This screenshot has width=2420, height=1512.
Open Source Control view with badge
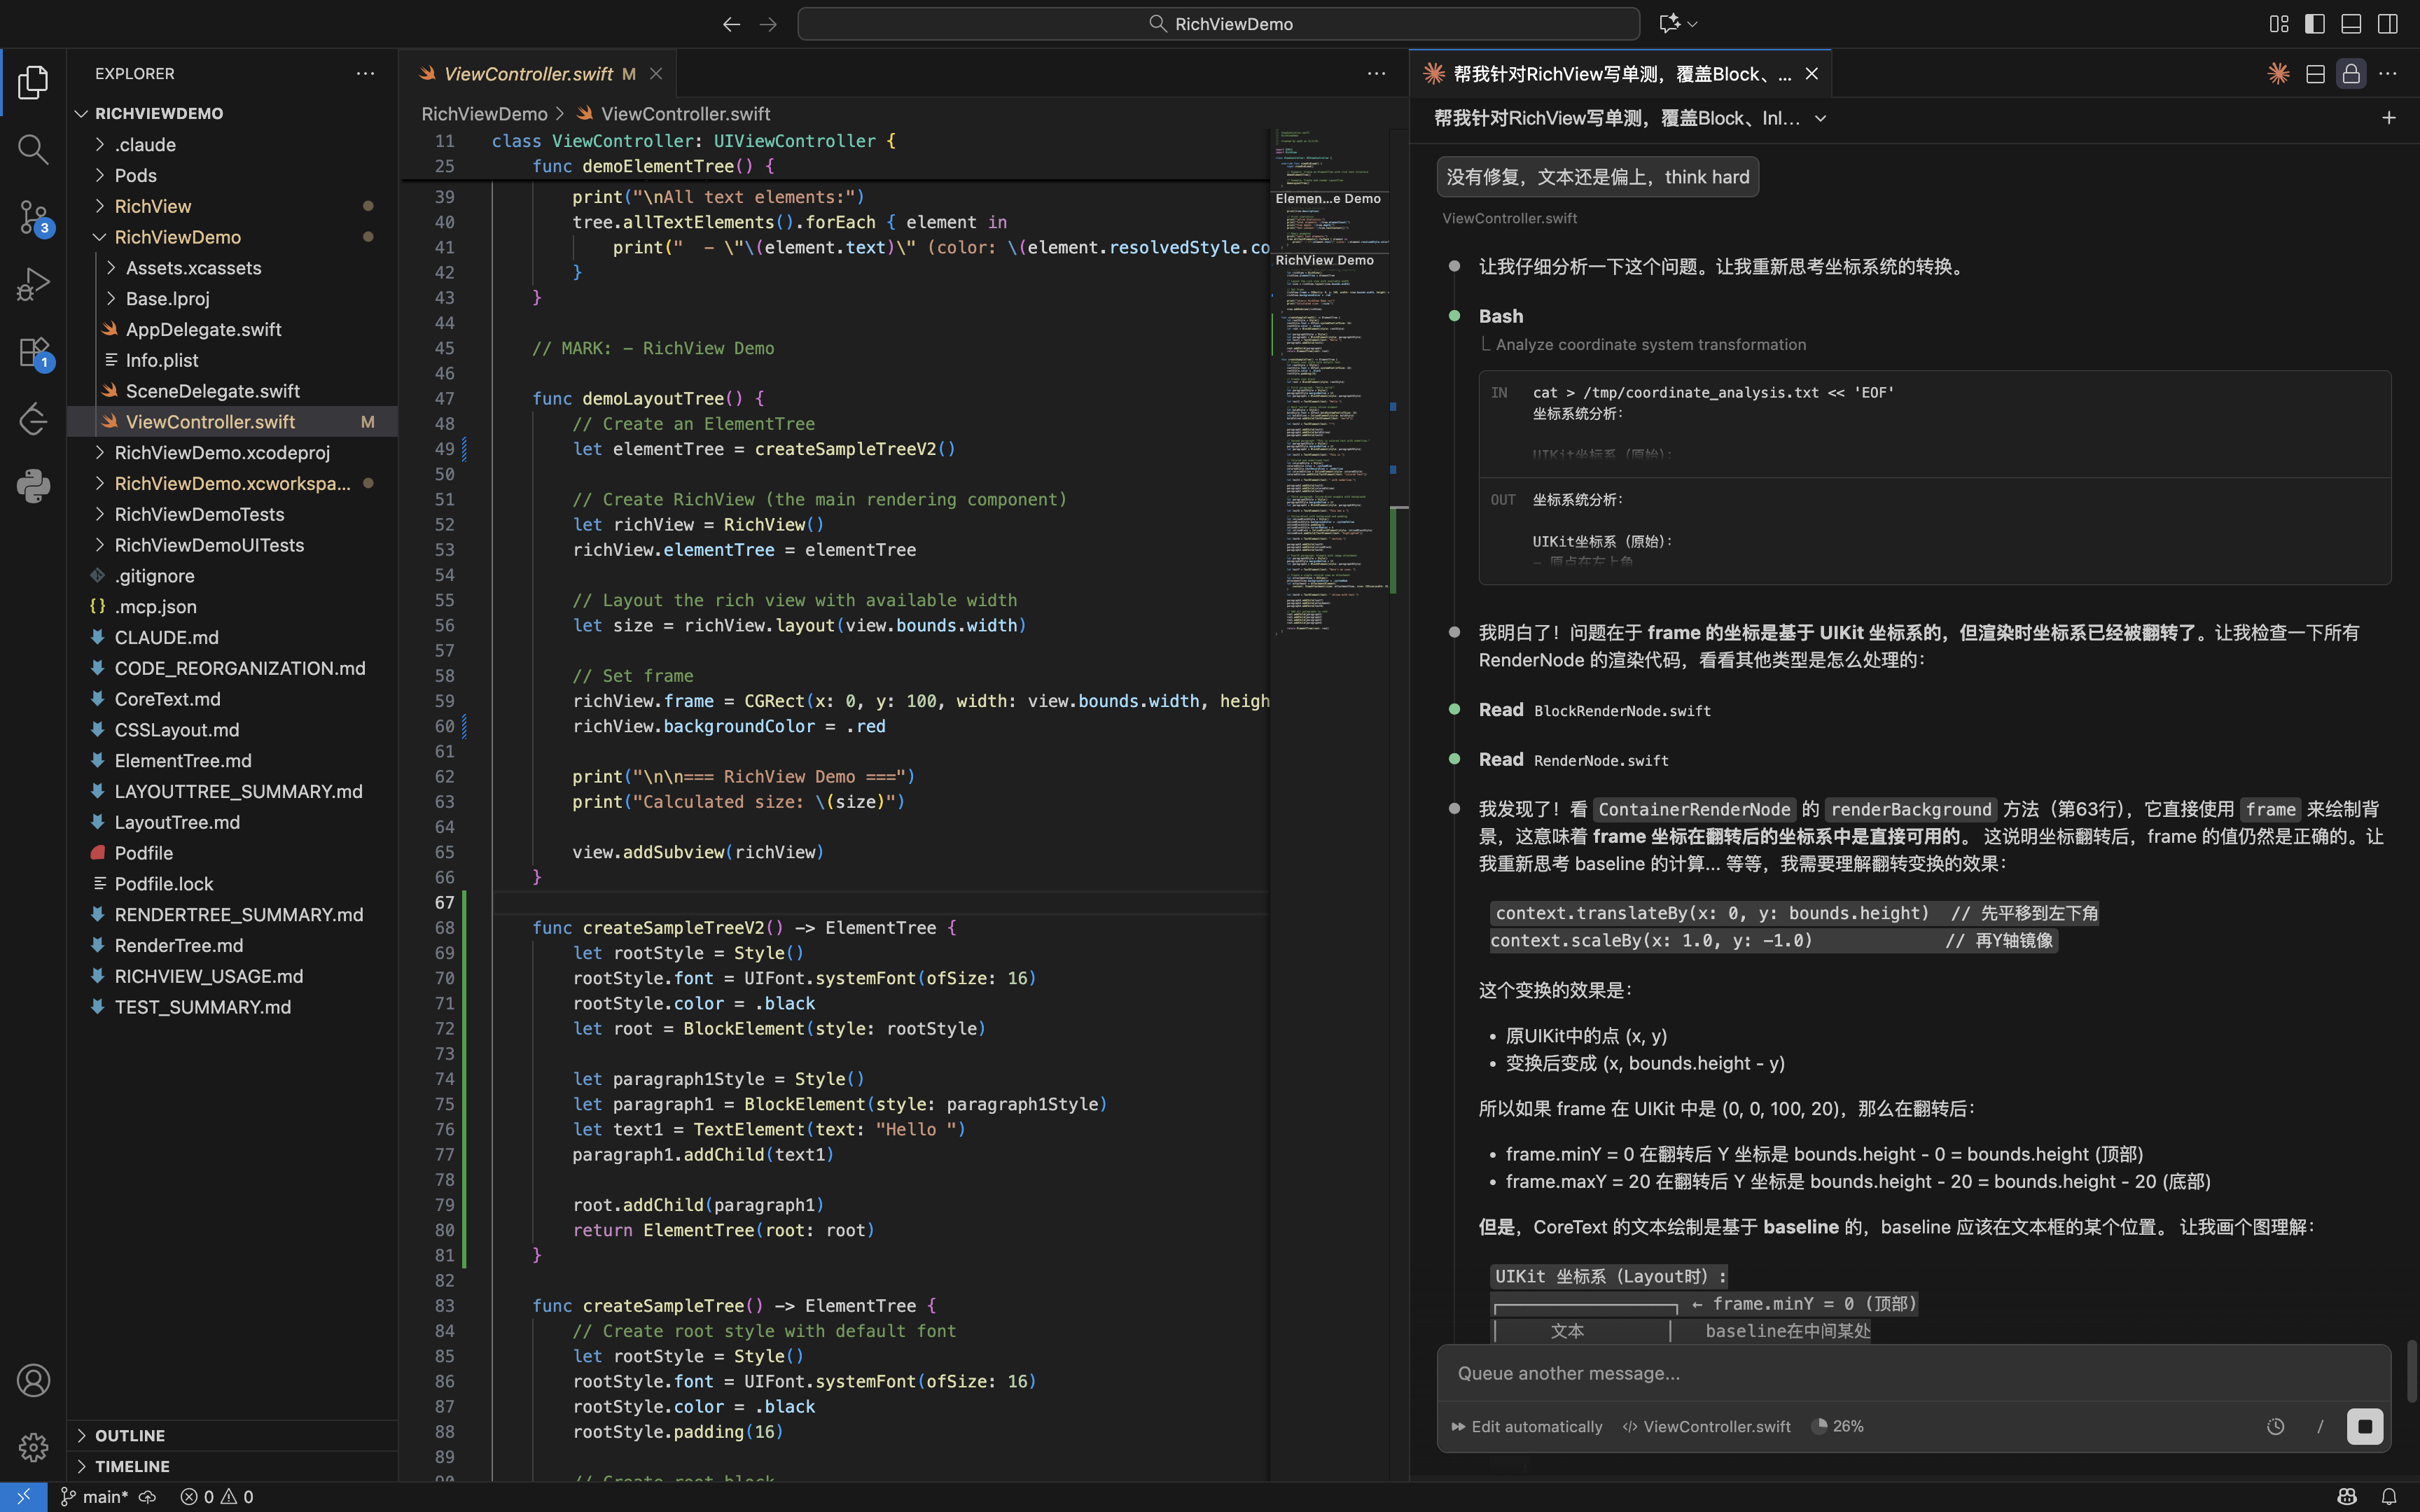(x=33, y=217)
